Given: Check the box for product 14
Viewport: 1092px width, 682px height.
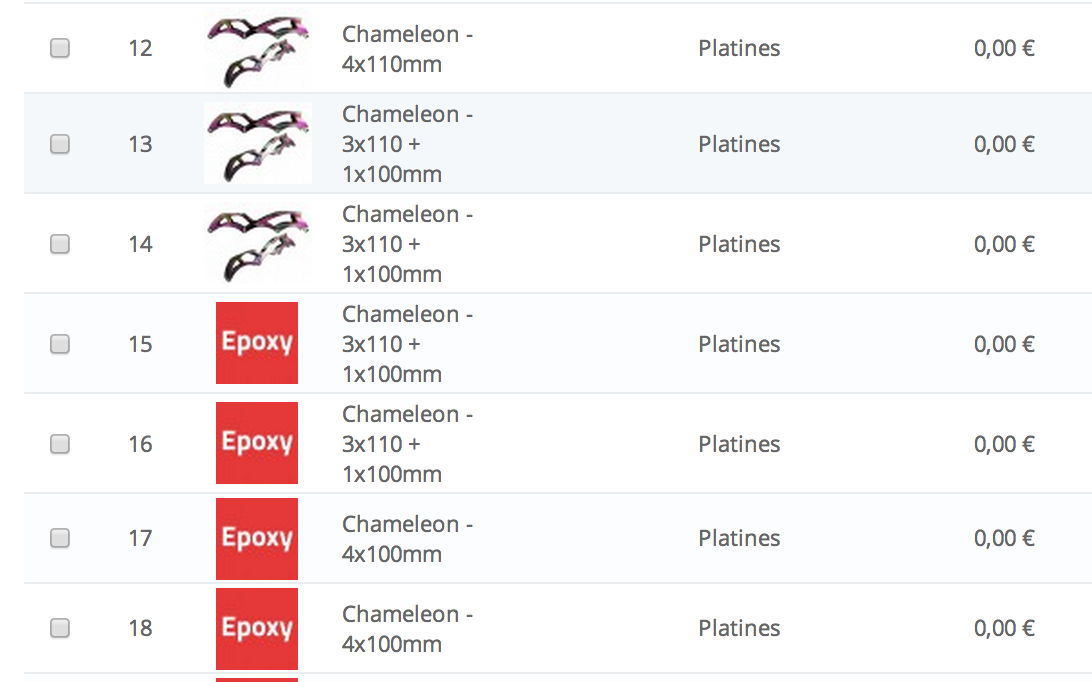Looking at the screenshot, I should 60,244.
